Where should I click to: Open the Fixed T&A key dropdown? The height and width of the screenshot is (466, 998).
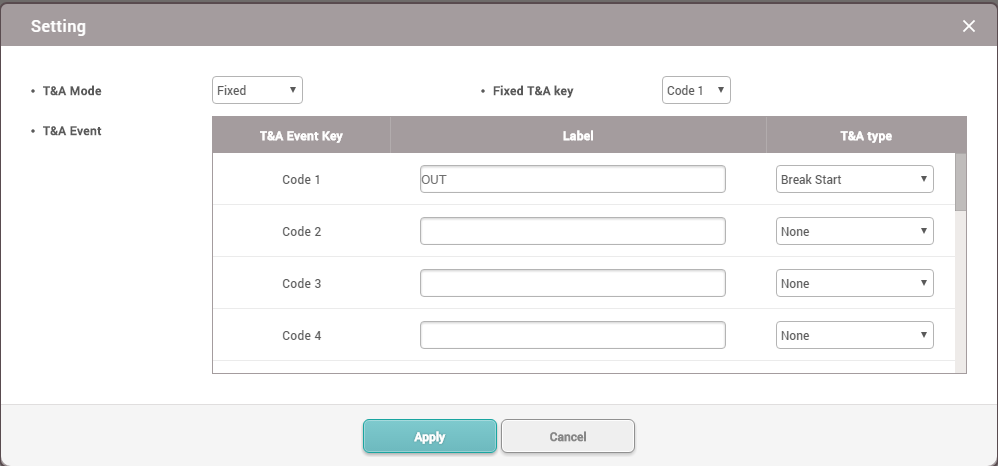click(696, 91)
